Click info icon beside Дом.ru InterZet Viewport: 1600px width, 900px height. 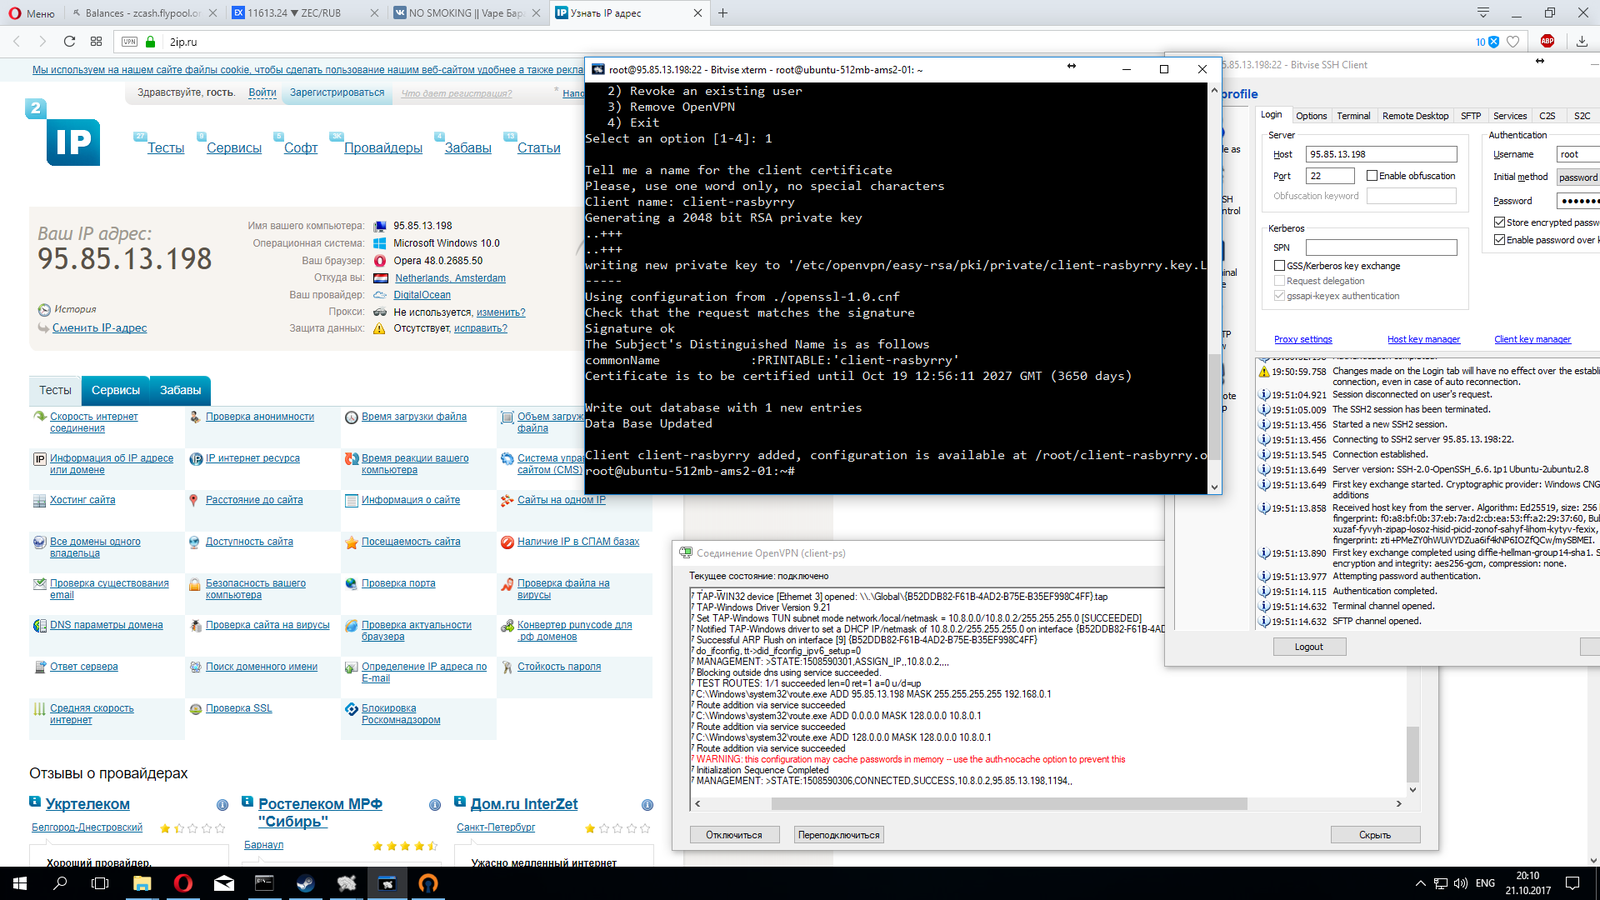pos(647,805)
